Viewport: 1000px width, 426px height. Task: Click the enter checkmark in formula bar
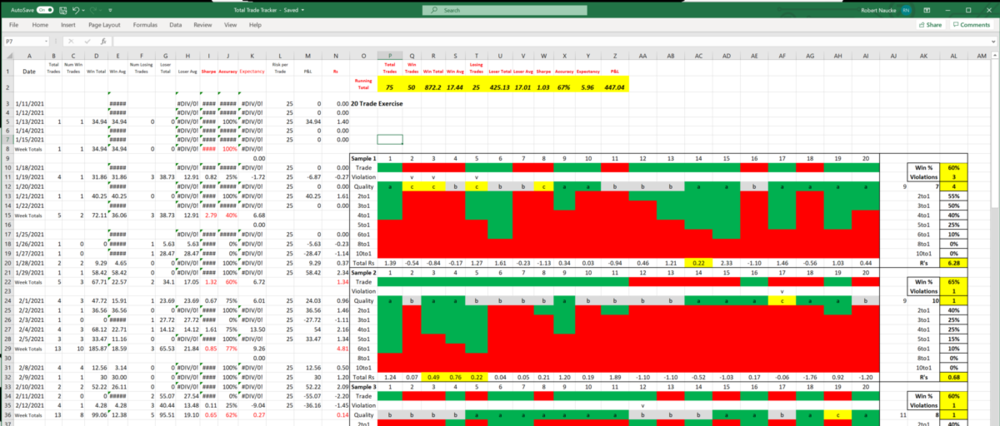(x=88, y=41)
